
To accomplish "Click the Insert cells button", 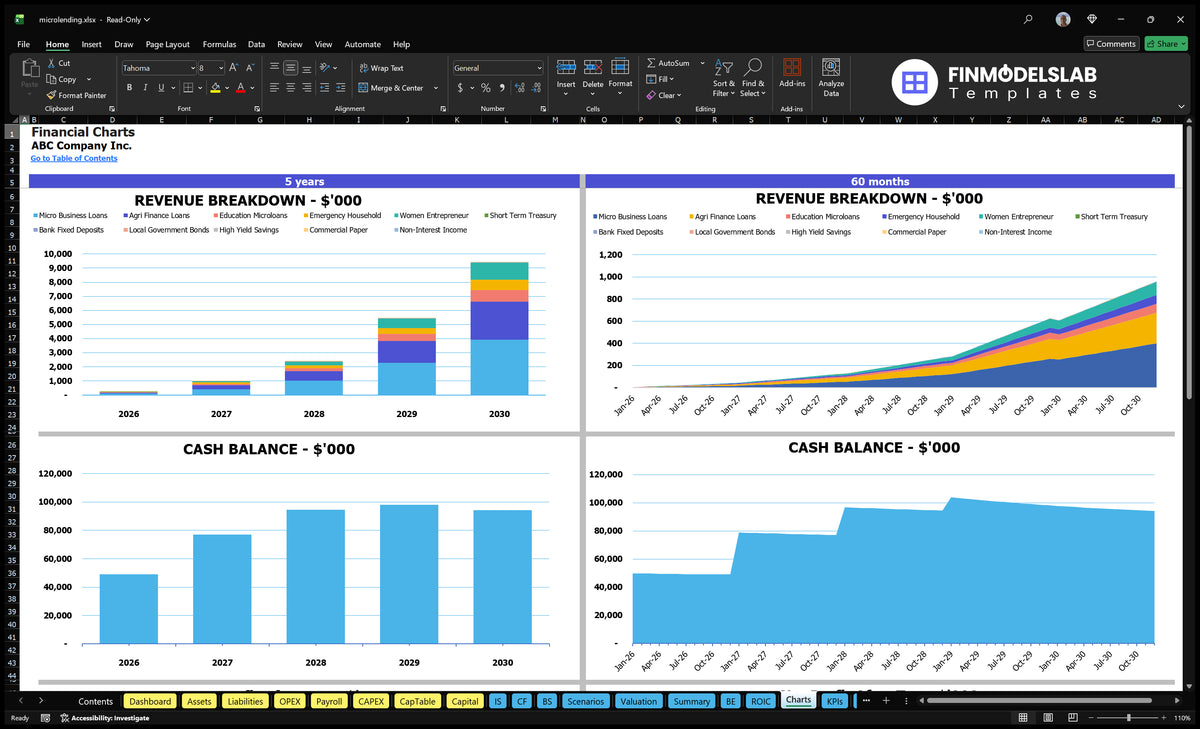I will 566,75.
